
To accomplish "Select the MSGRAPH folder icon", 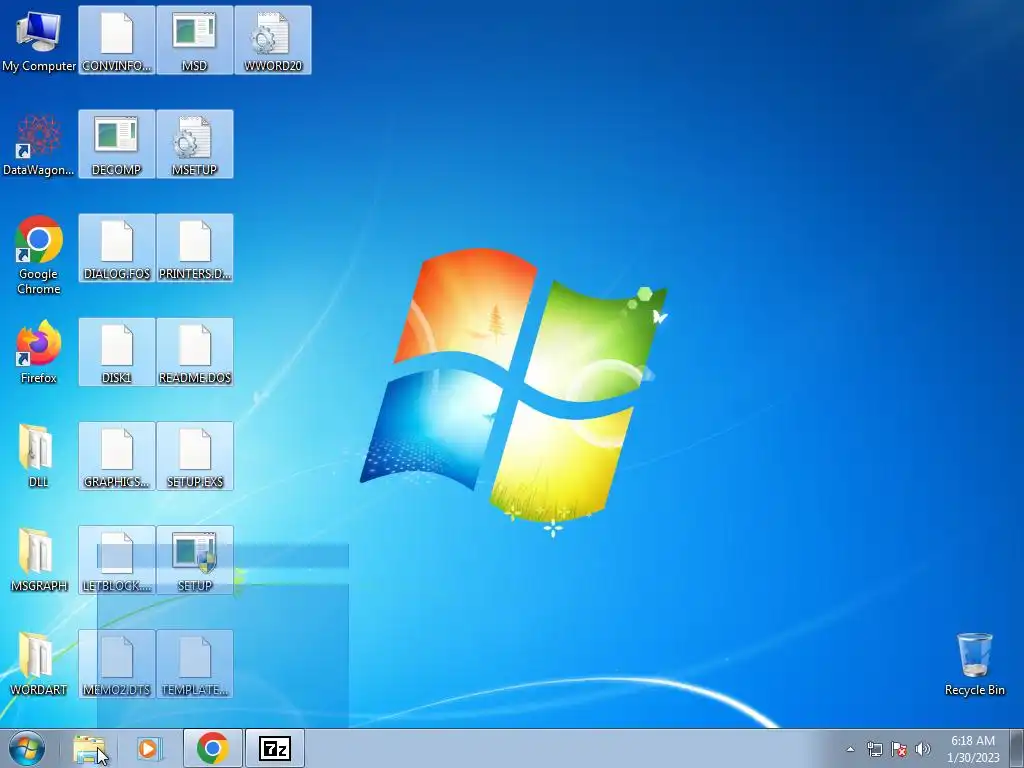I will pos(39,560).
